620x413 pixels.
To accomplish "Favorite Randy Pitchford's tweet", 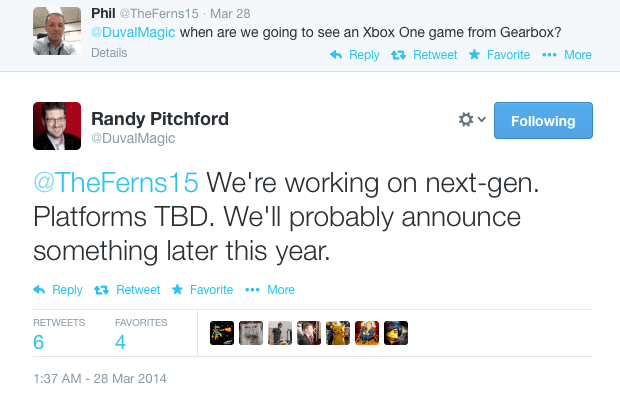I will (203, 290).
